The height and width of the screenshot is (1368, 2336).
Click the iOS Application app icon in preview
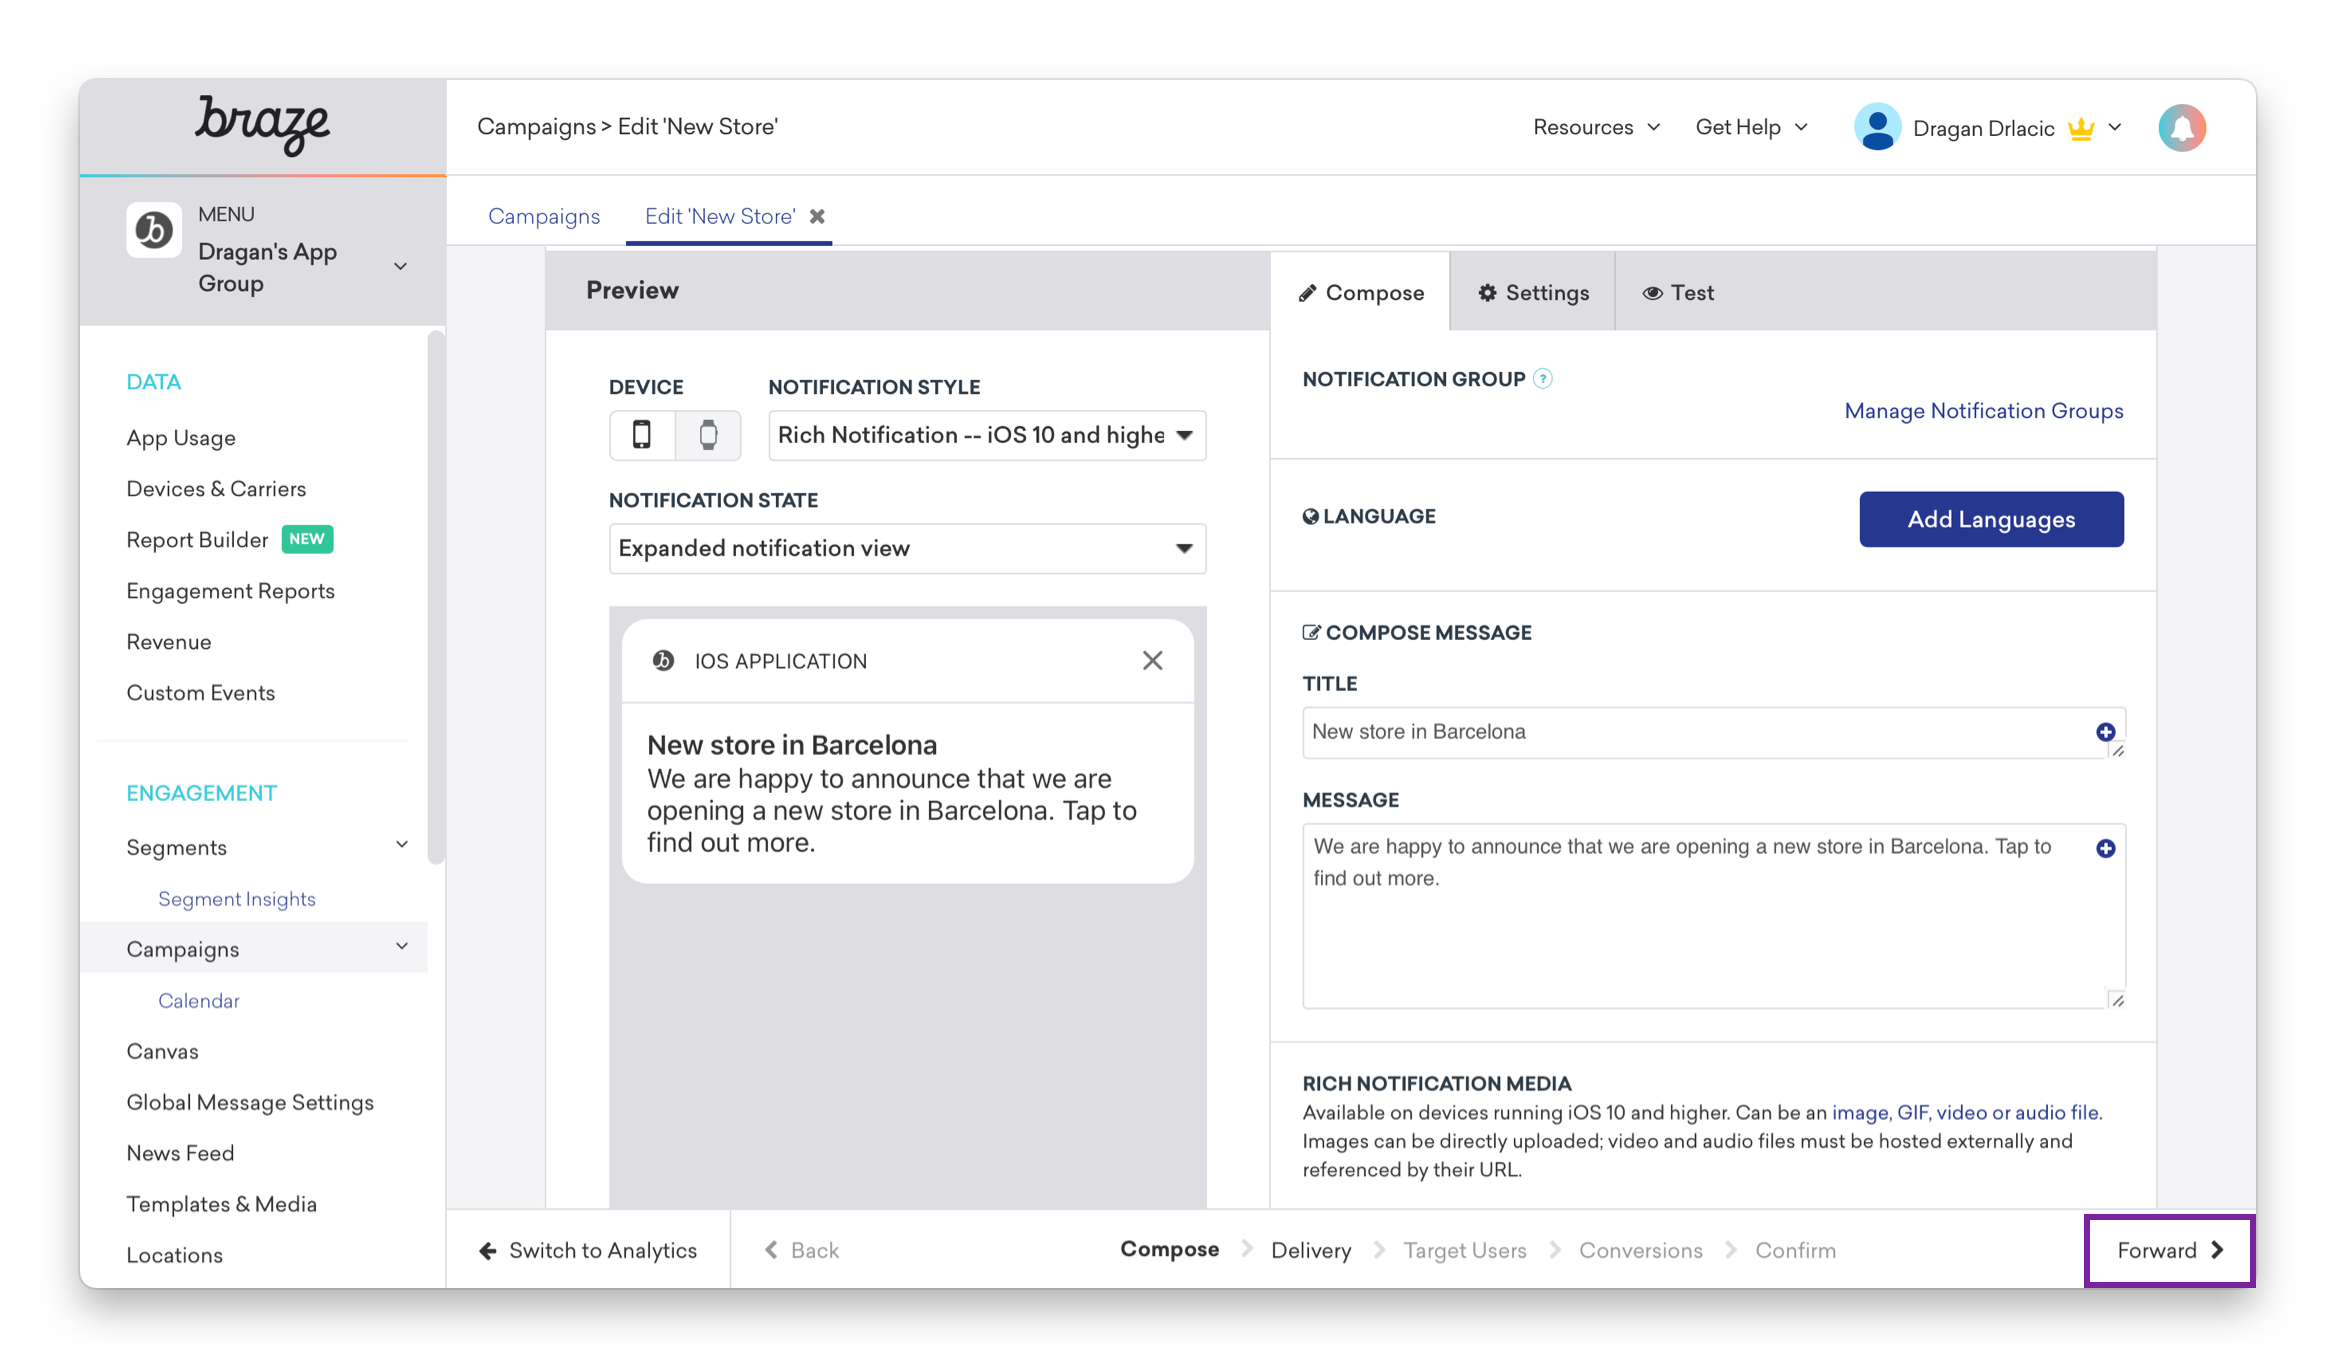coord(663,660)
